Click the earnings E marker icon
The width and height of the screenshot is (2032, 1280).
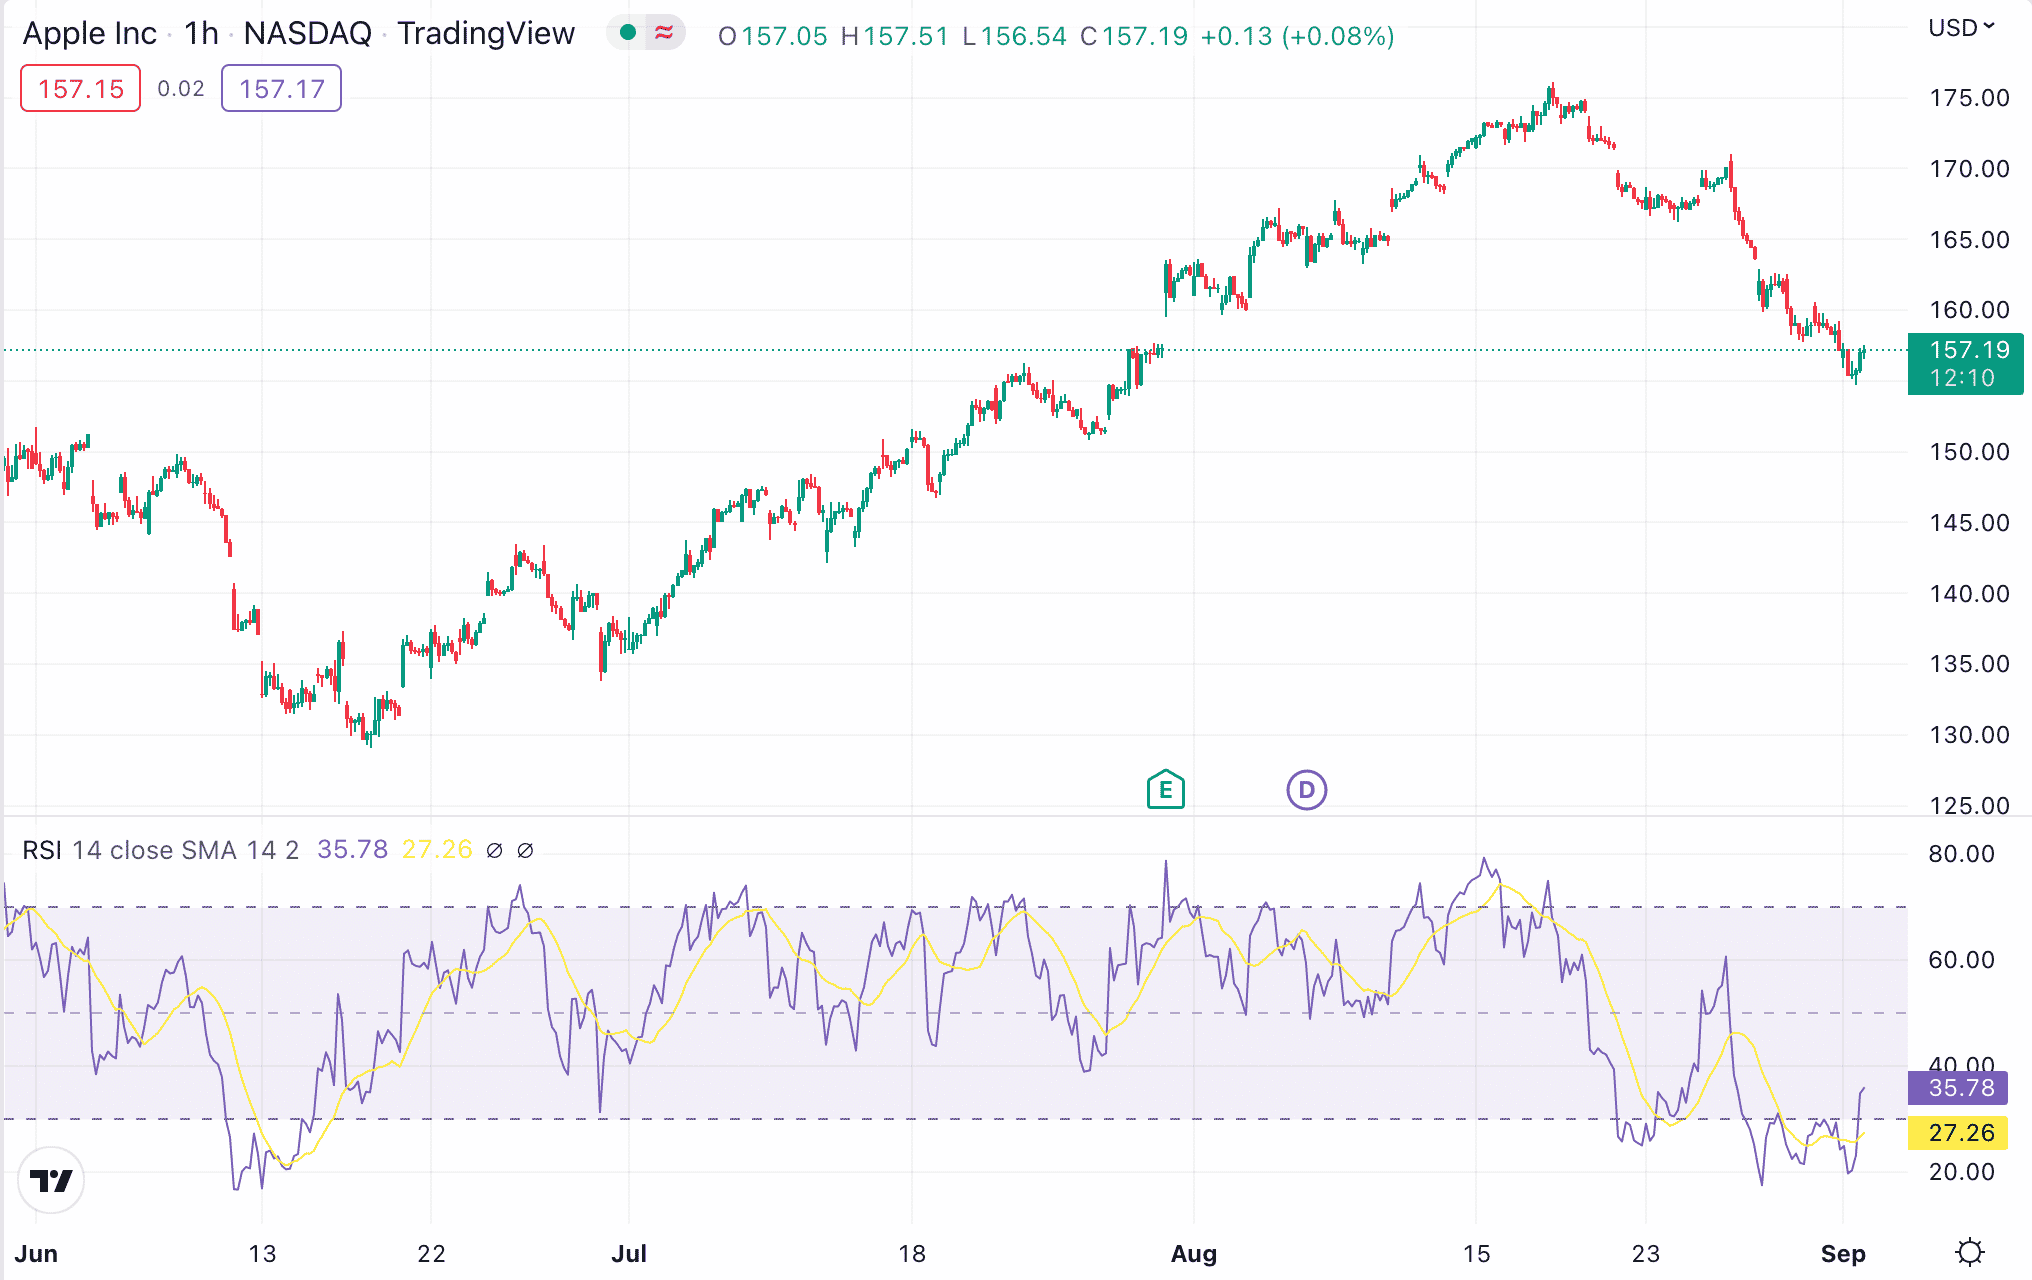[1165, 790]
